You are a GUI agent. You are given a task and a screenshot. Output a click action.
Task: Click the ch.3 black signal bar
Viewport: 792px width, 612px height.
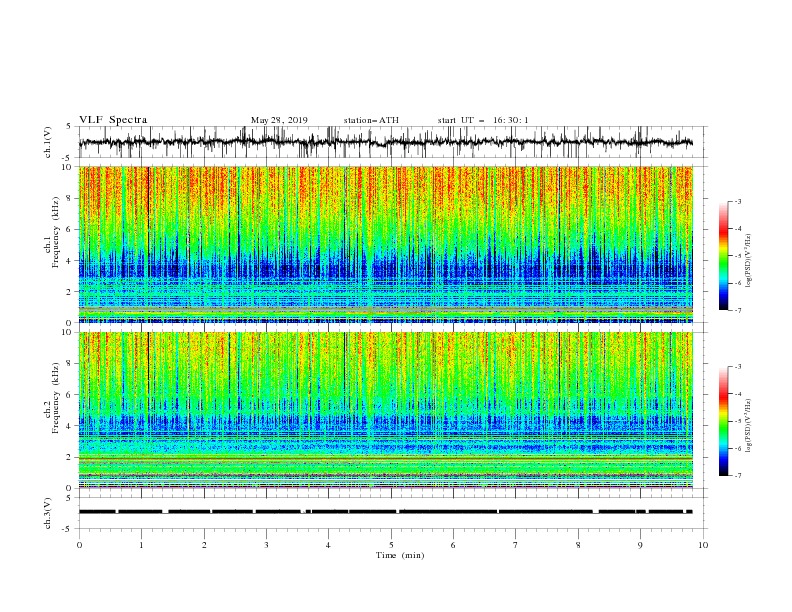pos(386,512)
